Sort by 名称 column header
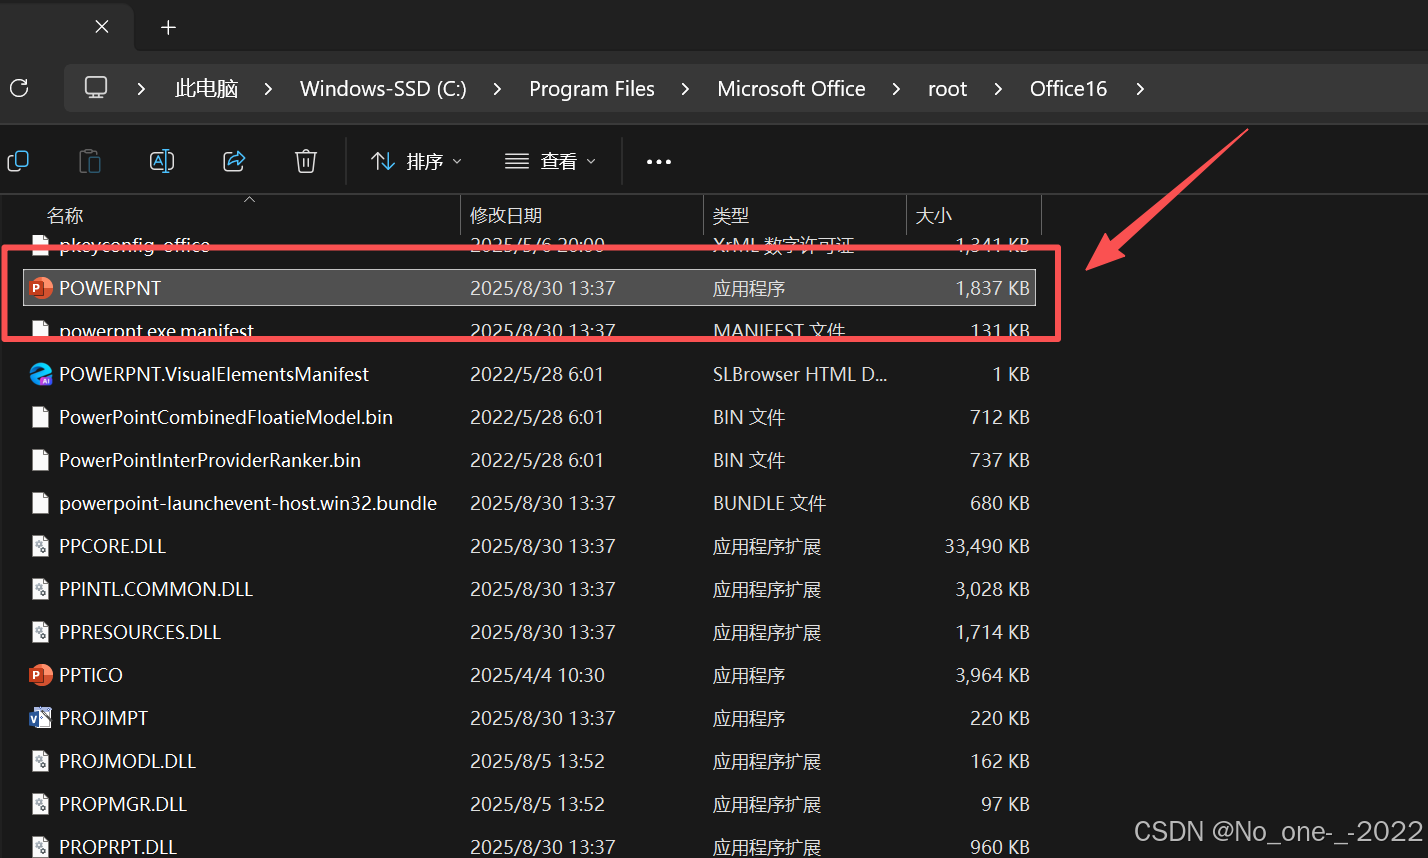Image resolution: width=1428 pixels, height=858 pixels. click(65, 215)
